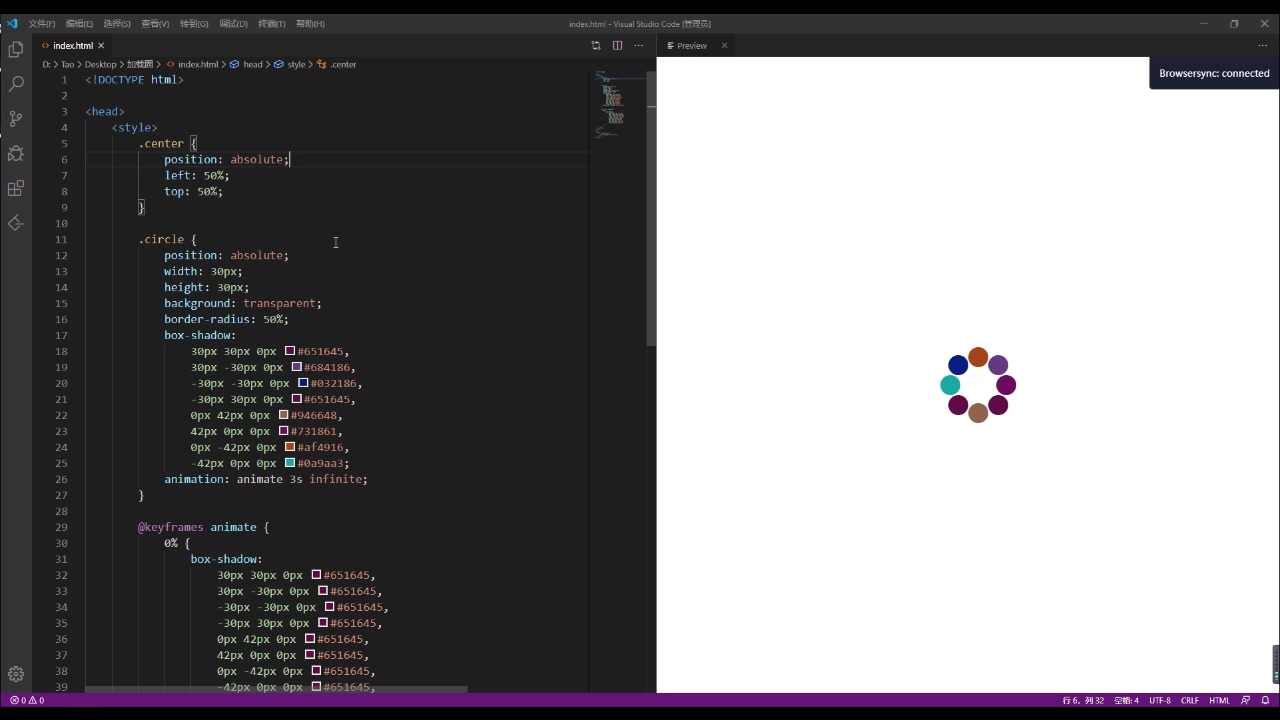Screen dimensions: 1280x720
Task: Click the #651645 color swatch on line 18
Action: click(x=290, y=351)
